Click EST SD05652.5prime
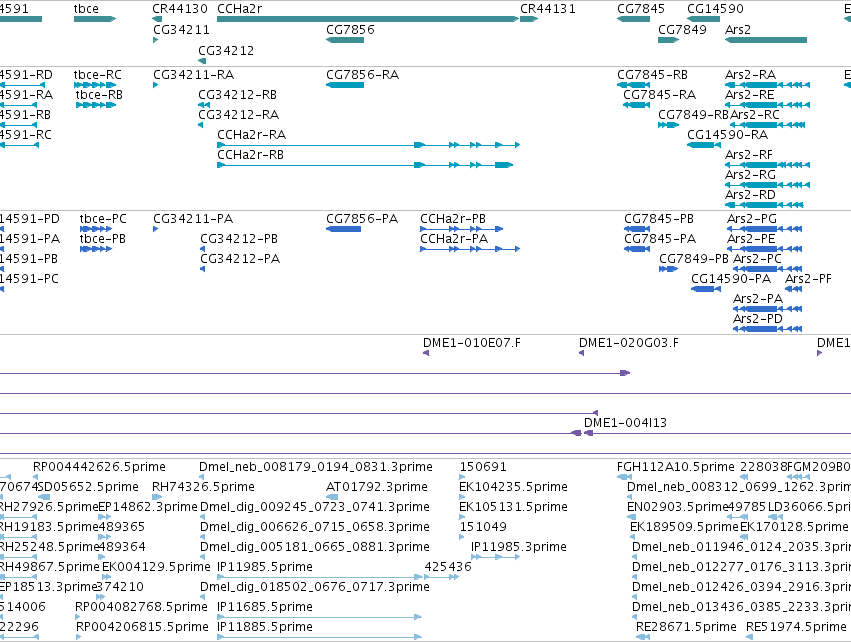Screen dimensions: 851x642 coord(88,487)
